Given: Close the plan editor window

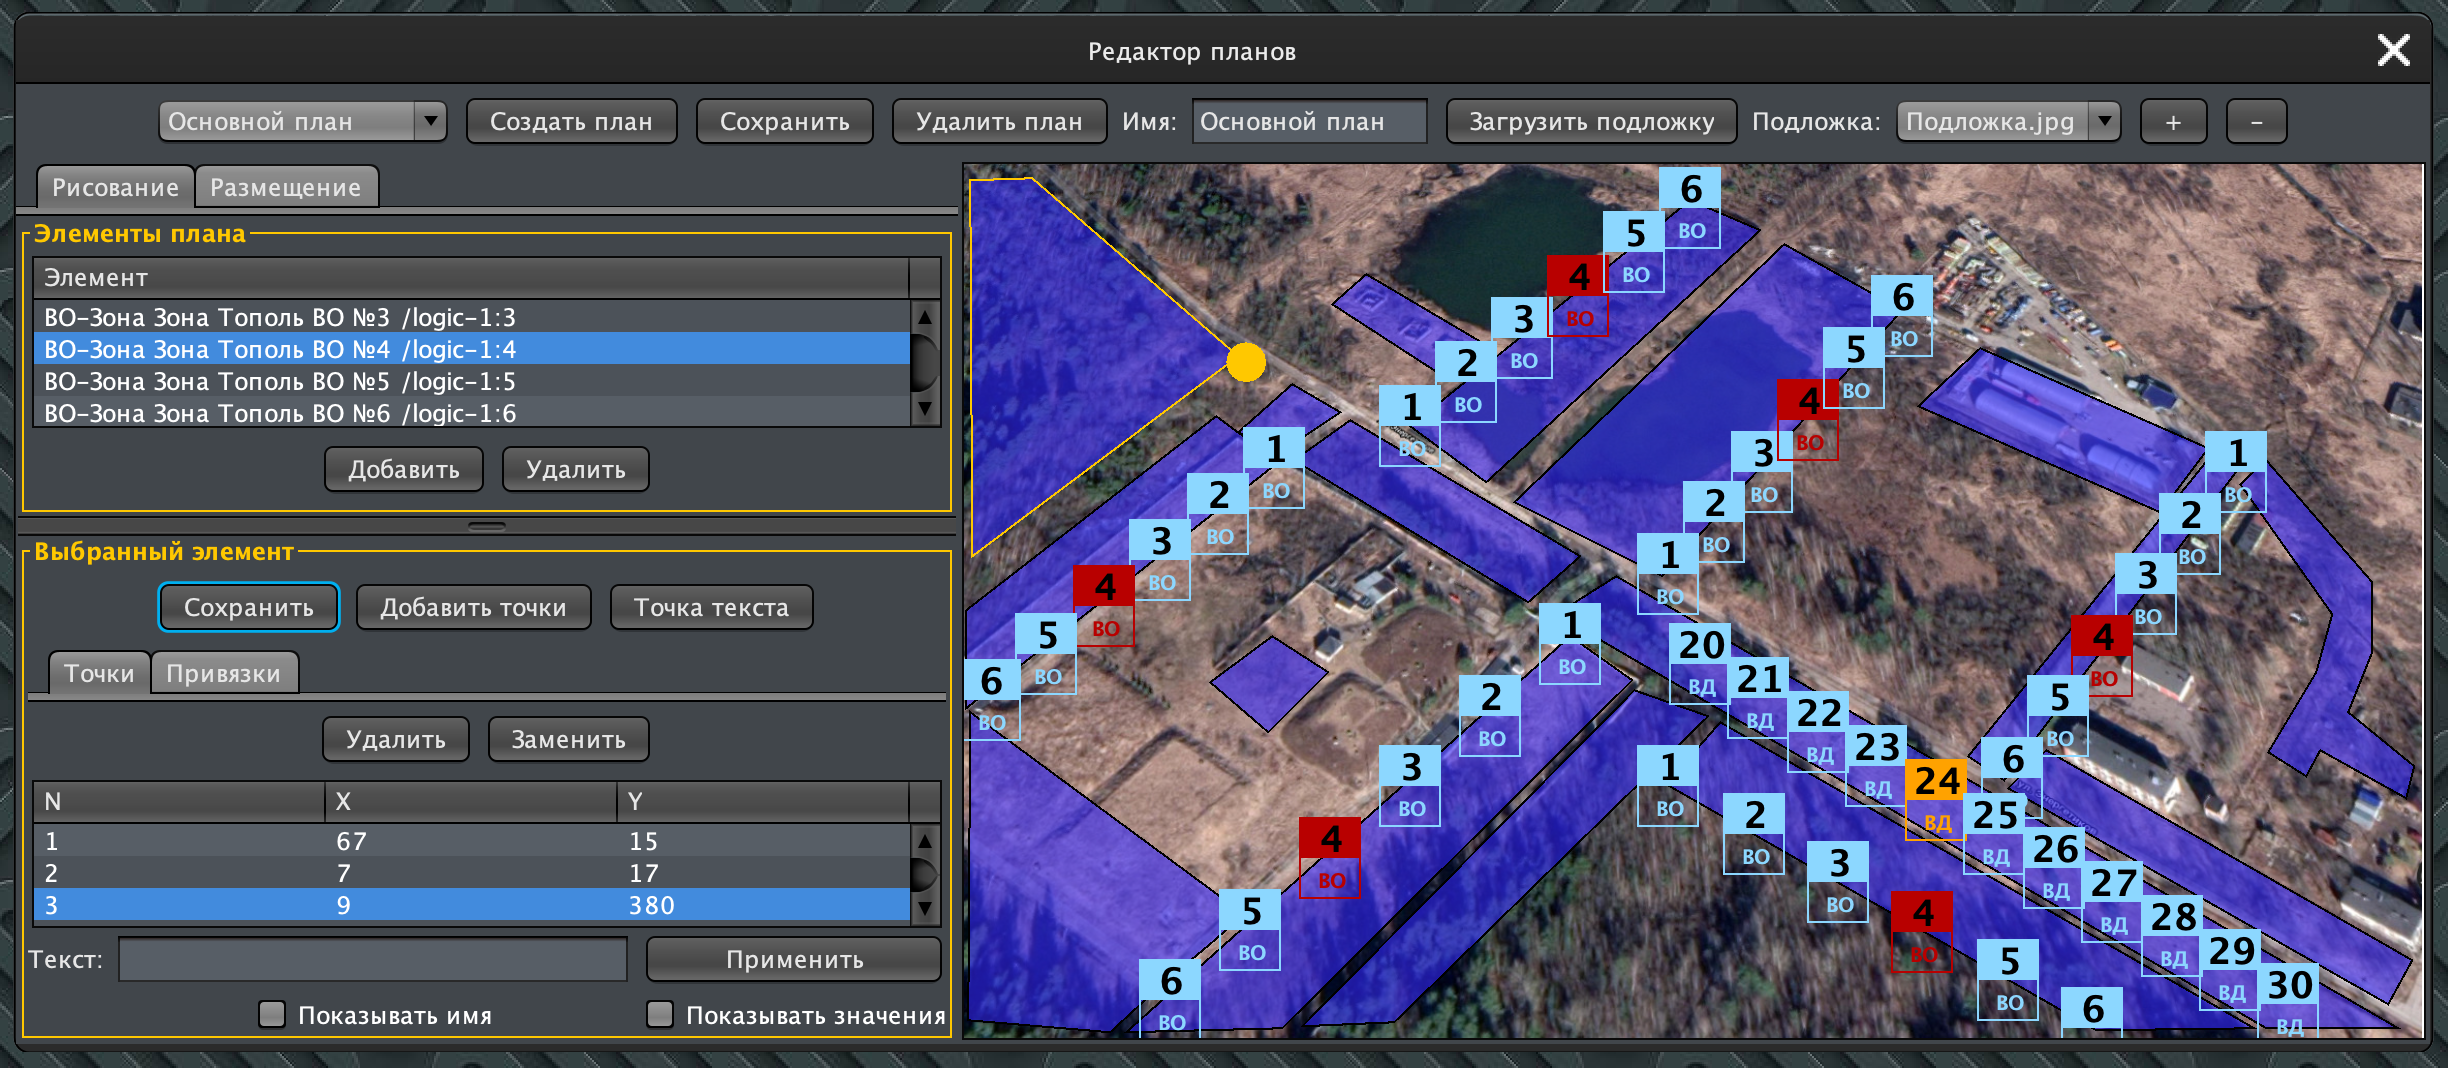Looking at the screenshot, I should coord(2393,50).
